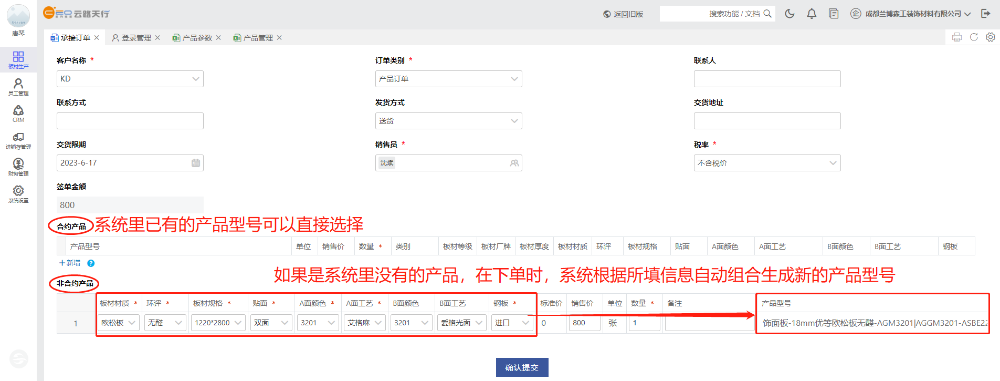Click the 产品型号 header in the contract products table
This screenshot has height=381, width=1000.
(x=84, y=245)
